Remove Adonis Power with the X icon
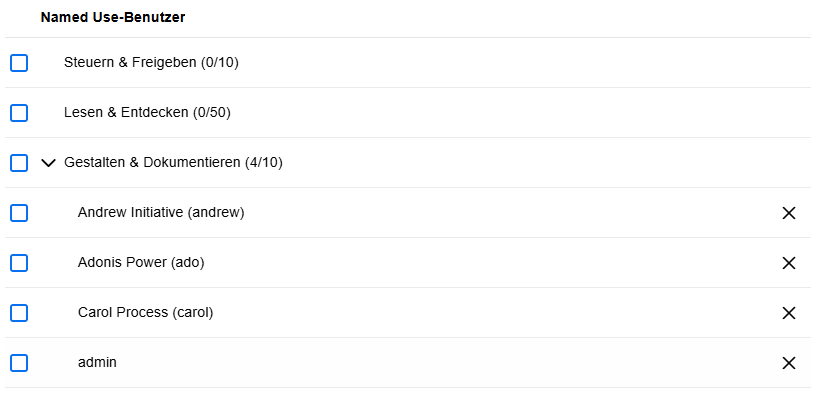The height and width of the screenshot is (398, 819). tap(788, 263)
